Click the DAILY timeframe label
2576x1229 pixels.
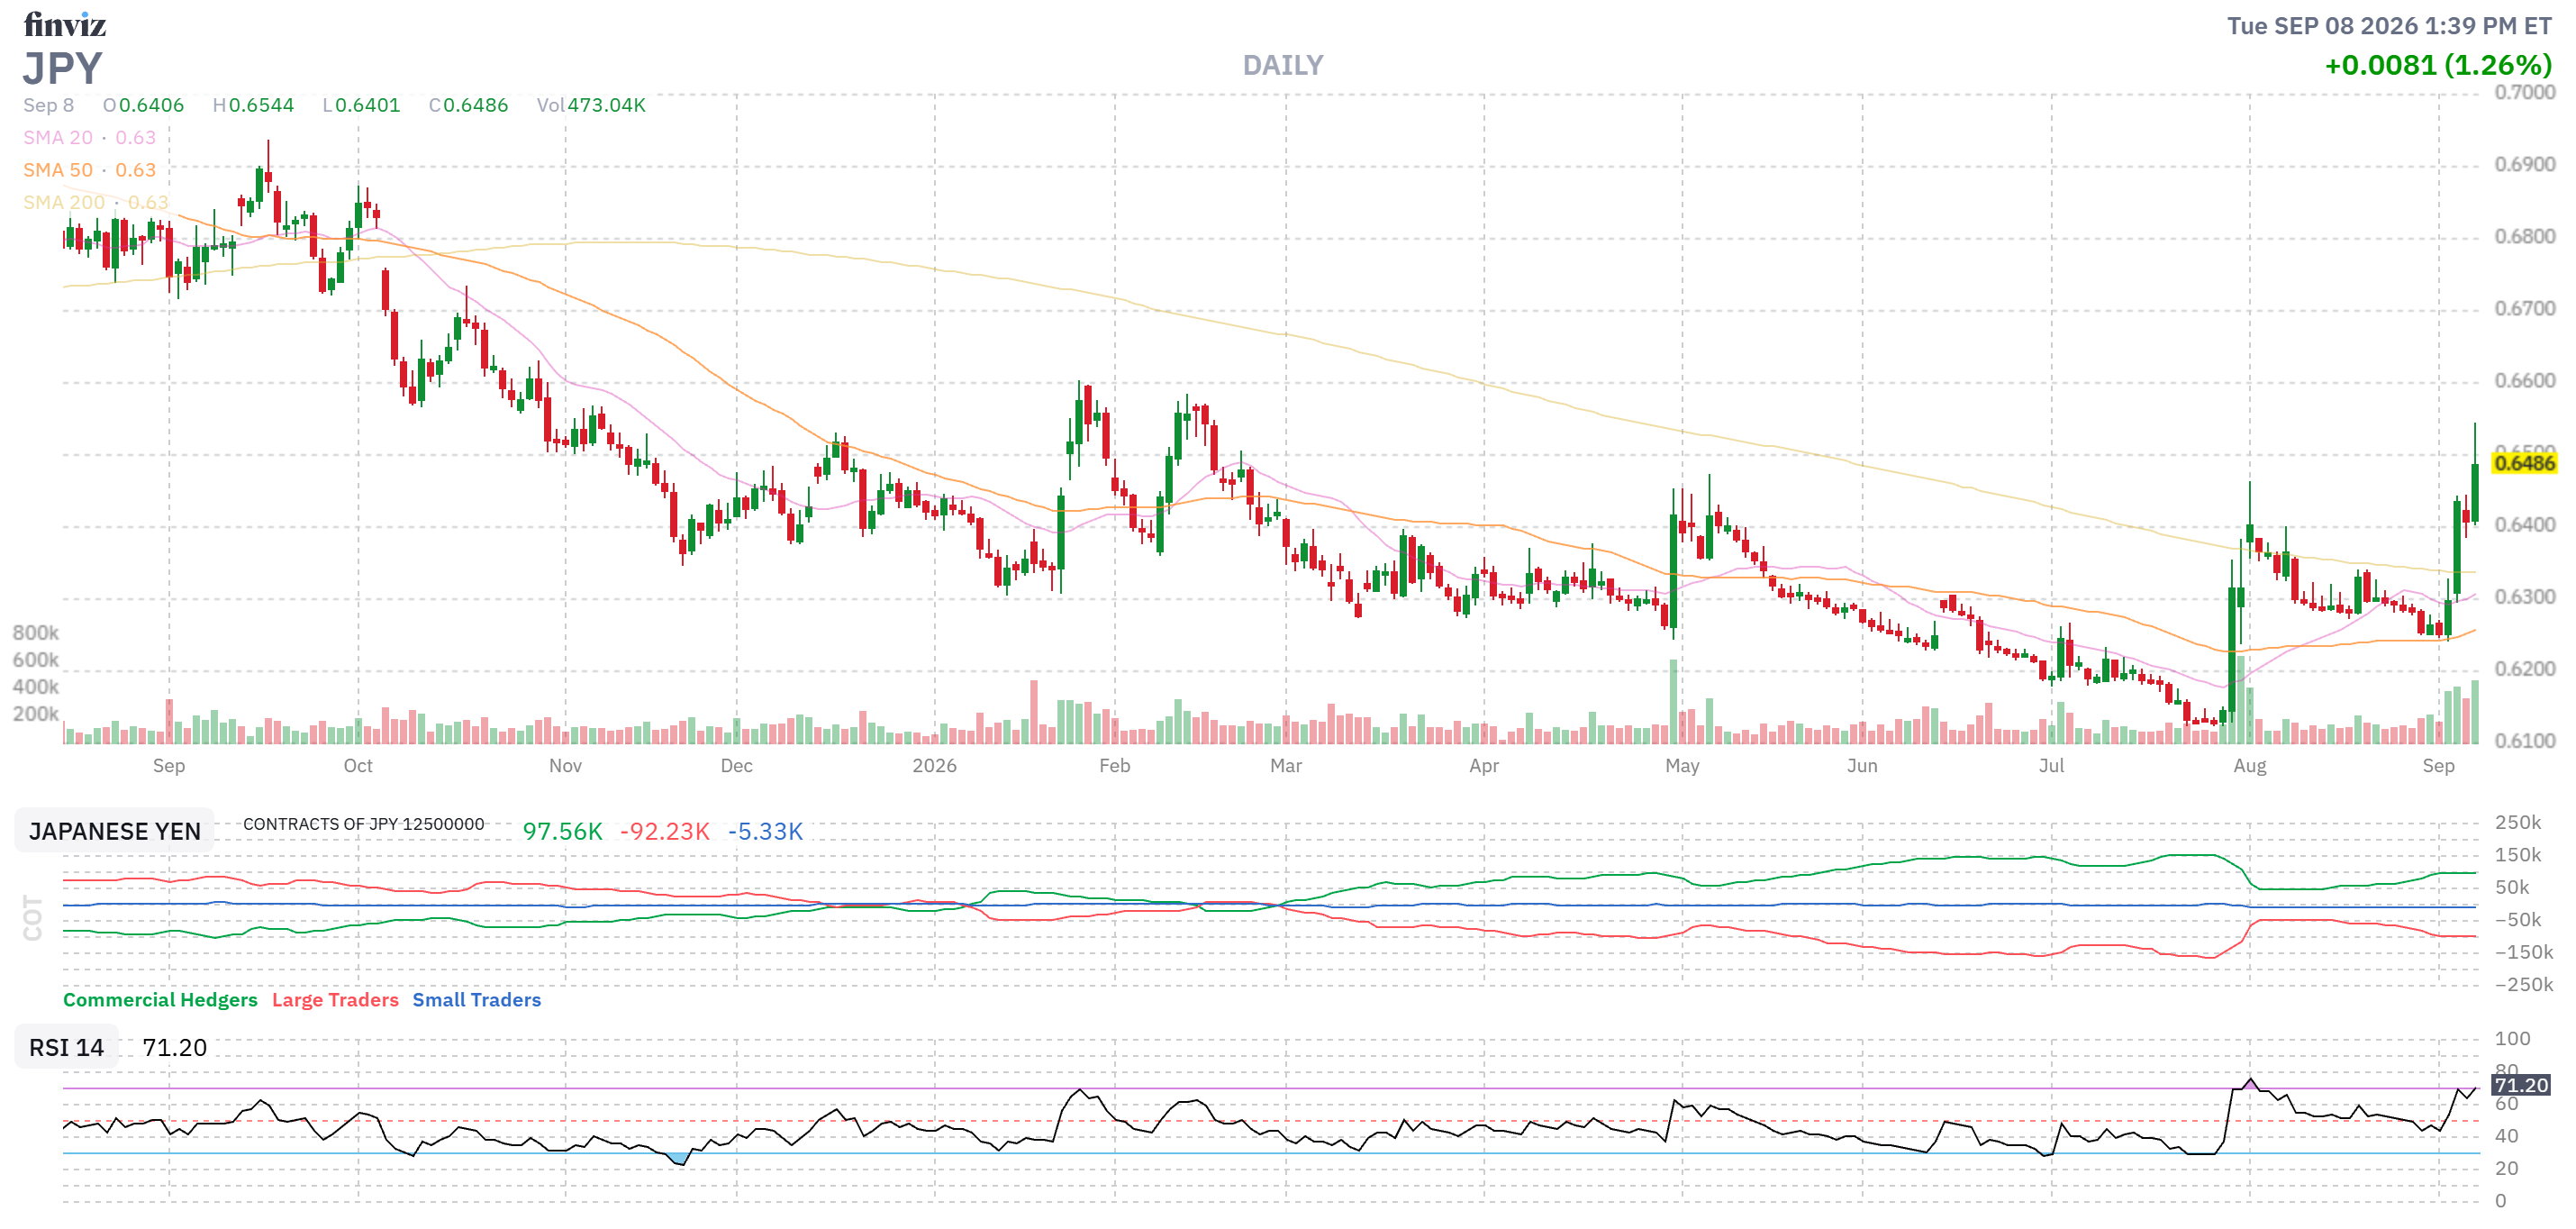[1283, 66]
